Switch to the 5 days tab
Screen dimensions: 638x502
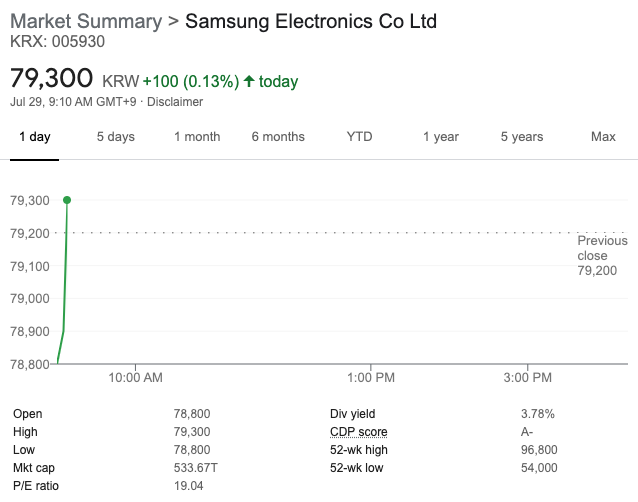click(x=115, y=136)
